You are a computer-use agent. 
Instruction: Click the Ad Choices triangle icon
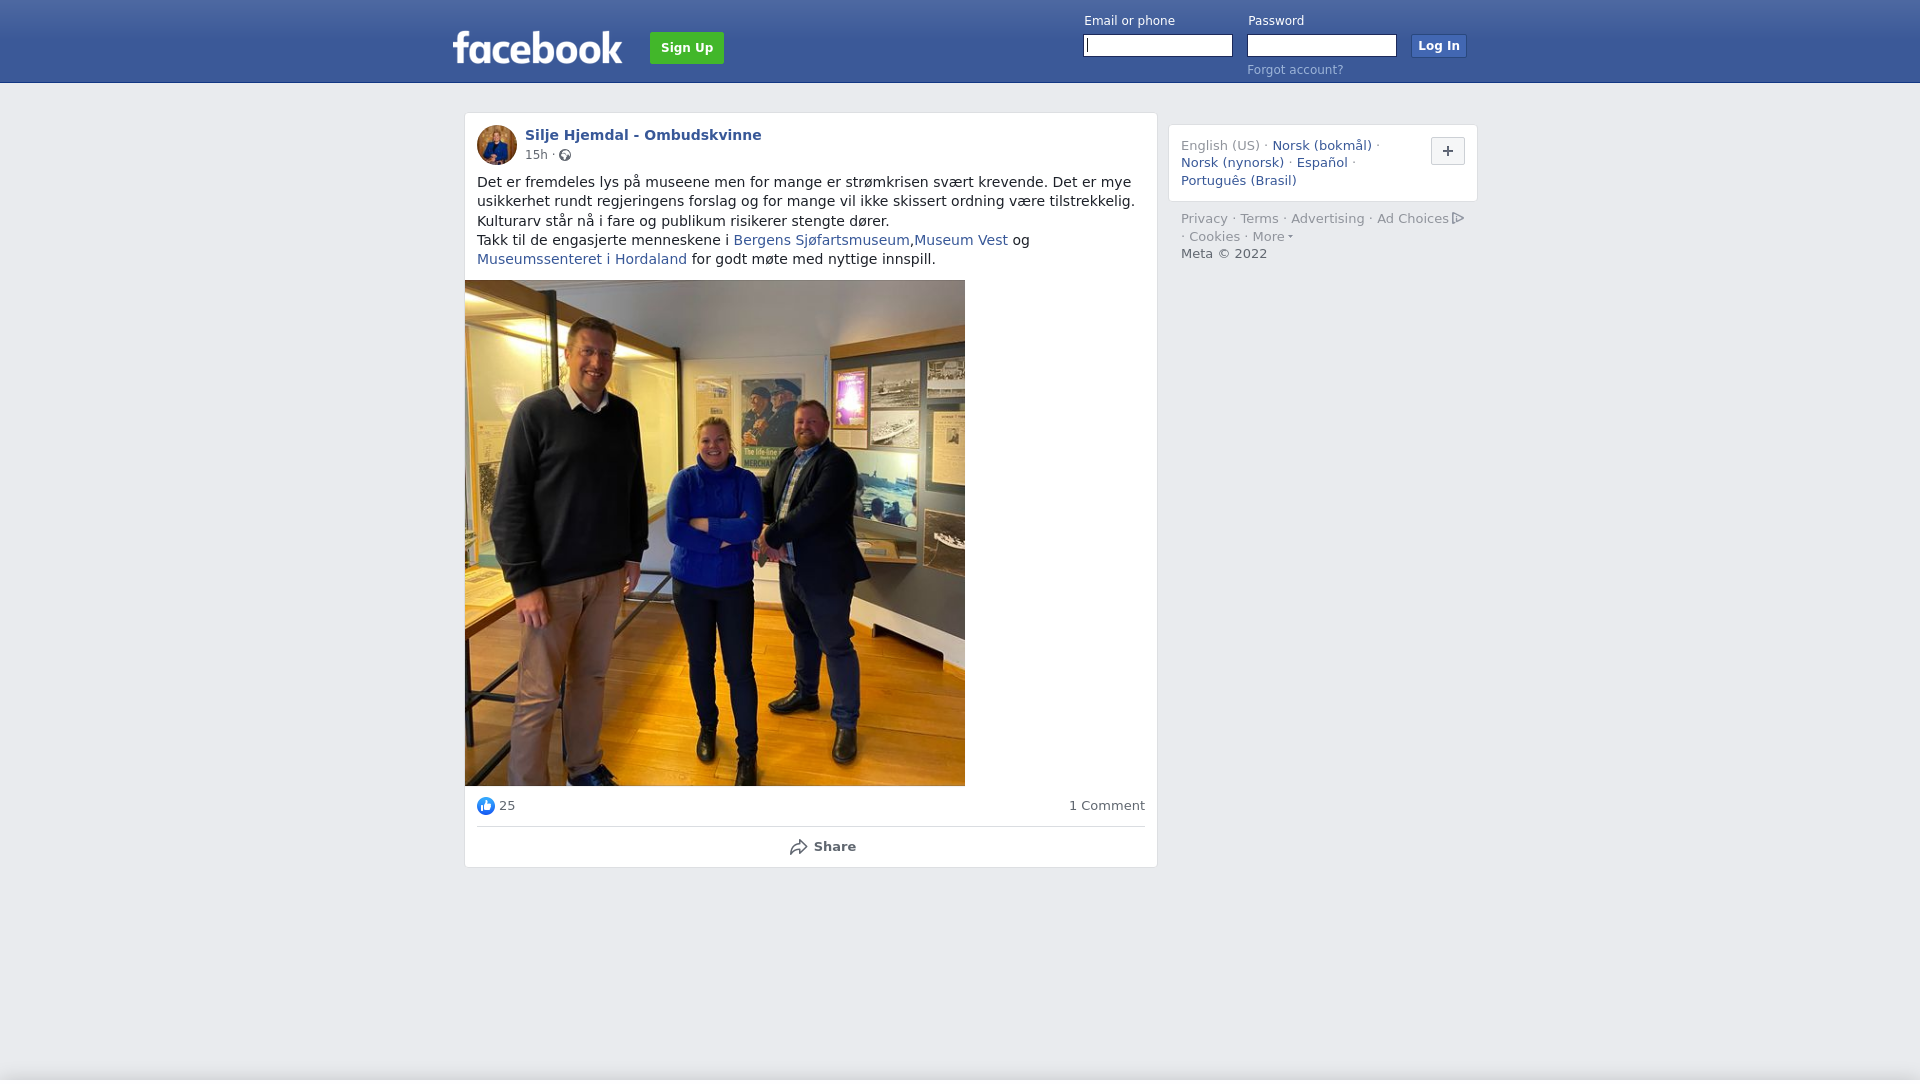[x=1458, y=218]
